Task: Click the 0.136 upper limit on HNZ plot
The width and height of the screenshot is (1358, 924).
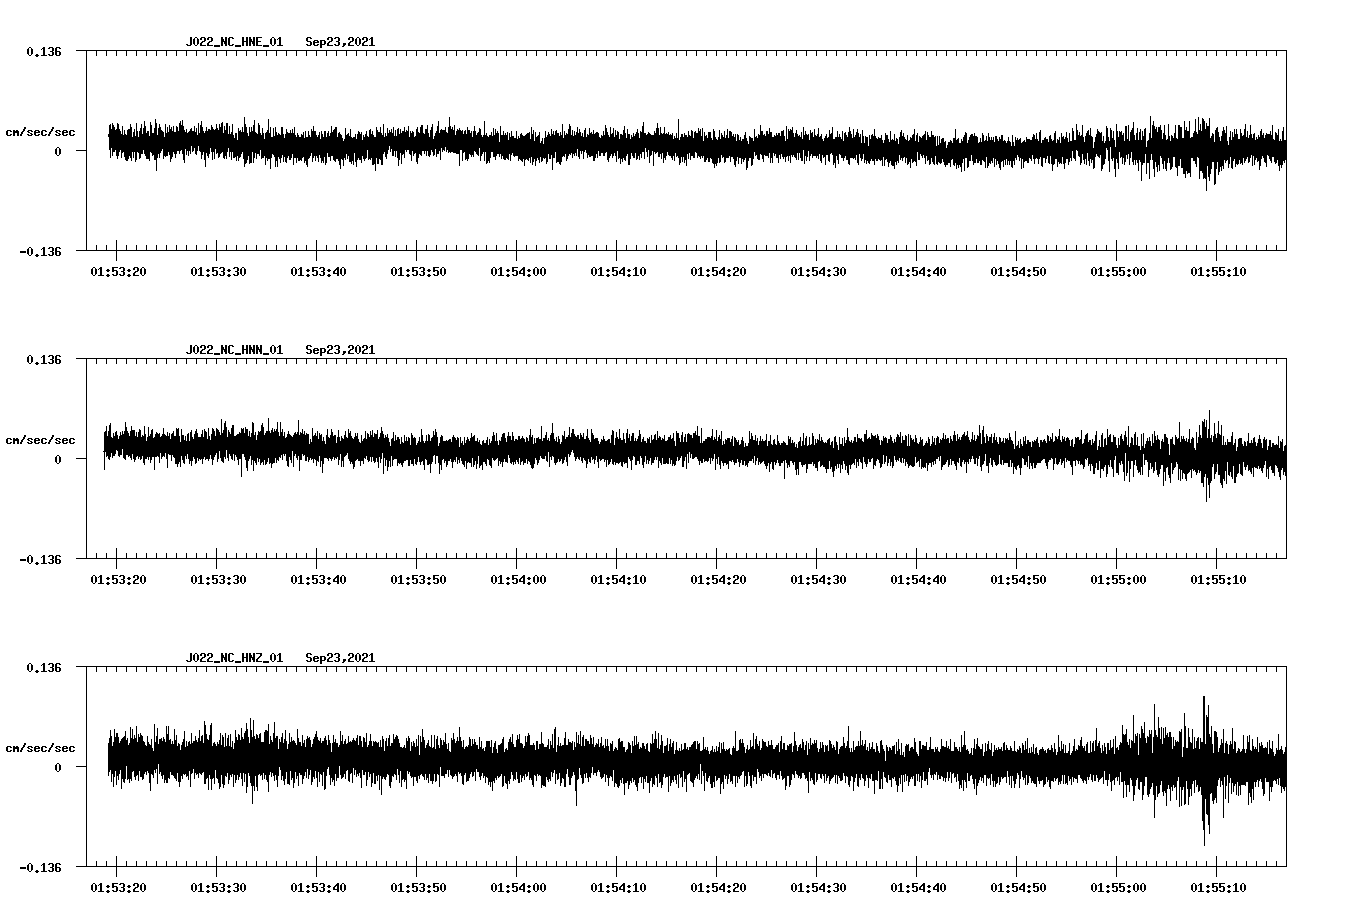Action: coord(43,667)
